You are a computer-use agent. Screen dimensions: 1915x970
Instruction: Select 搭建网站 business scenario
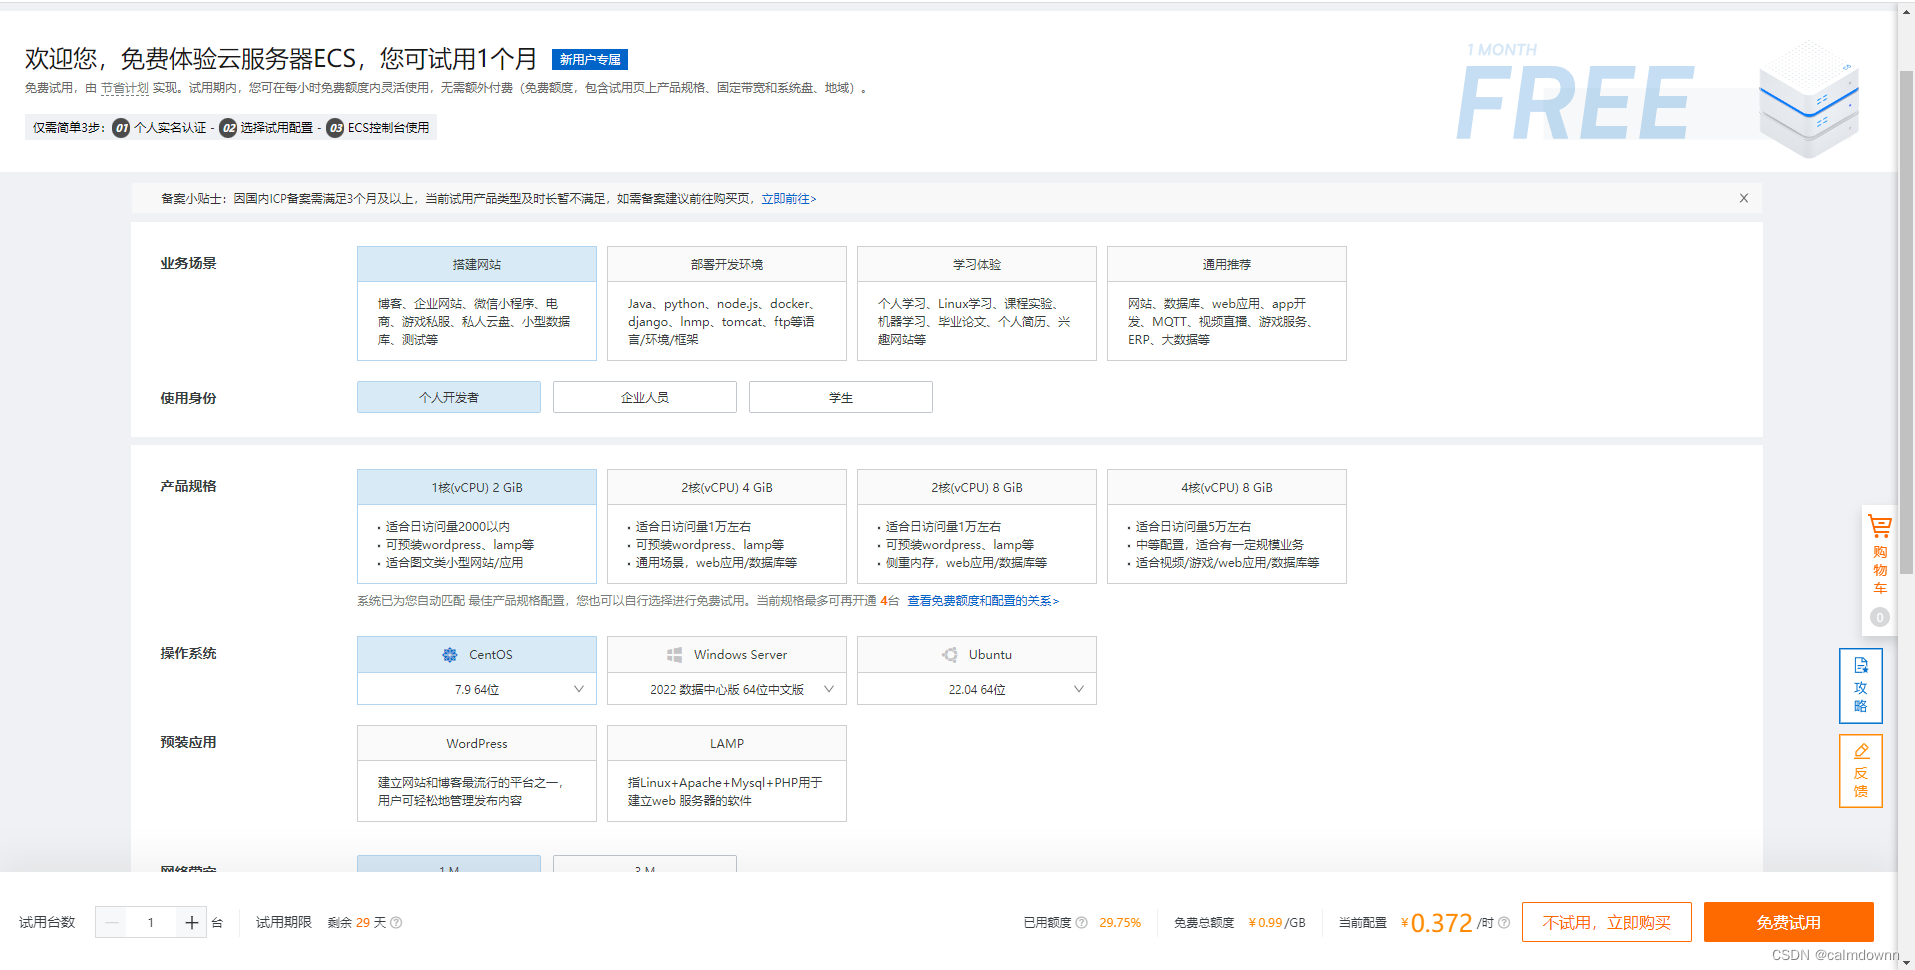(x=477, y=303)
